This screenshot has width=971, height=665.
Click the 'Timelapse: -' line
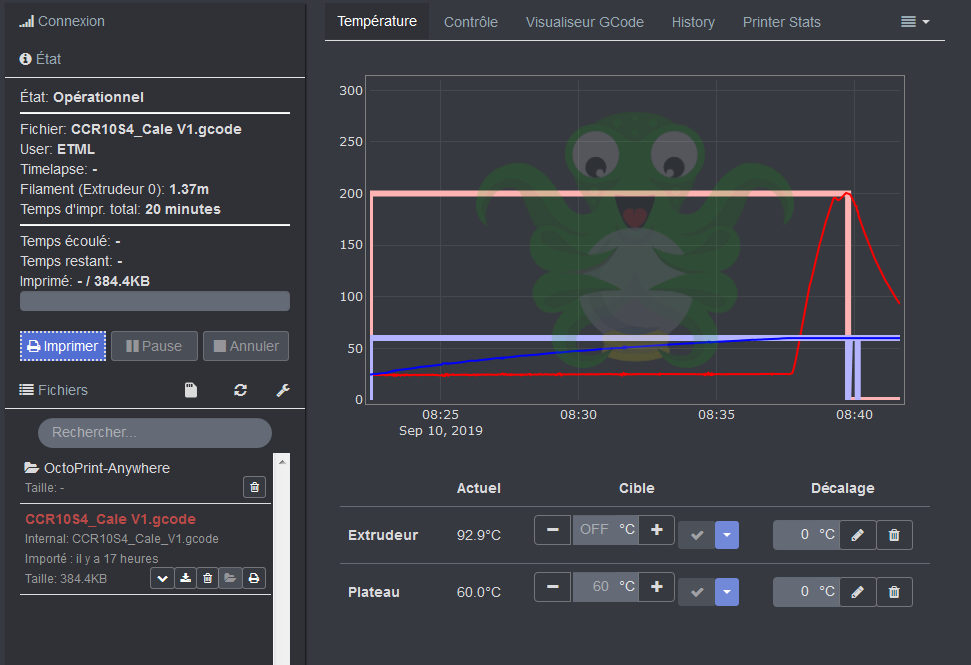59,169
